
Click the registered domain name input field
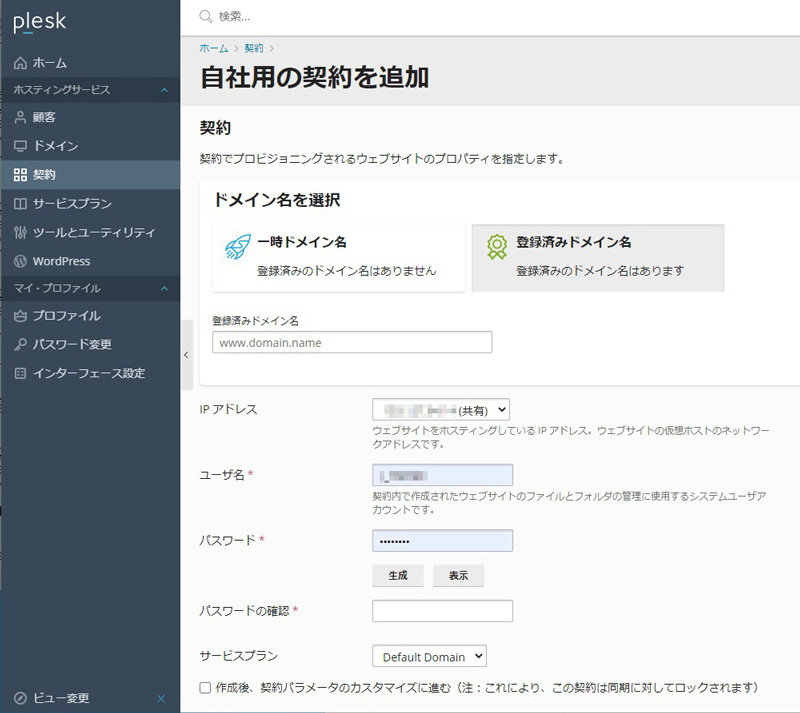click(352, 343)
